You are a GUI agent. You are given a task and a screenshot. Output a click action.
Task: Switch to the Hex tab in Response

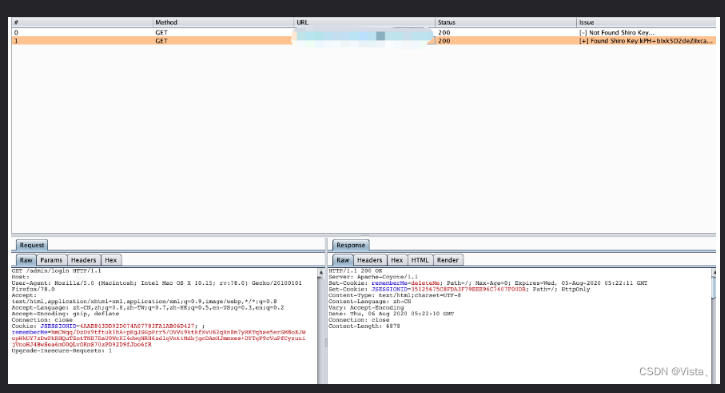click(397, 260)
